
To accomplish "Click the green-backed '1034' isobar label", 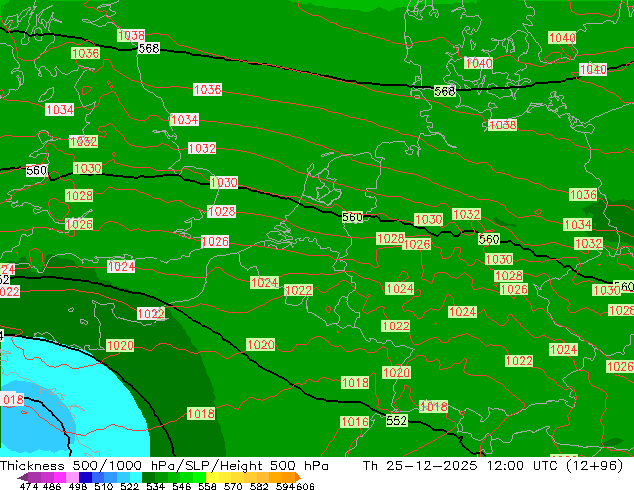I will [x=577, y=224].
